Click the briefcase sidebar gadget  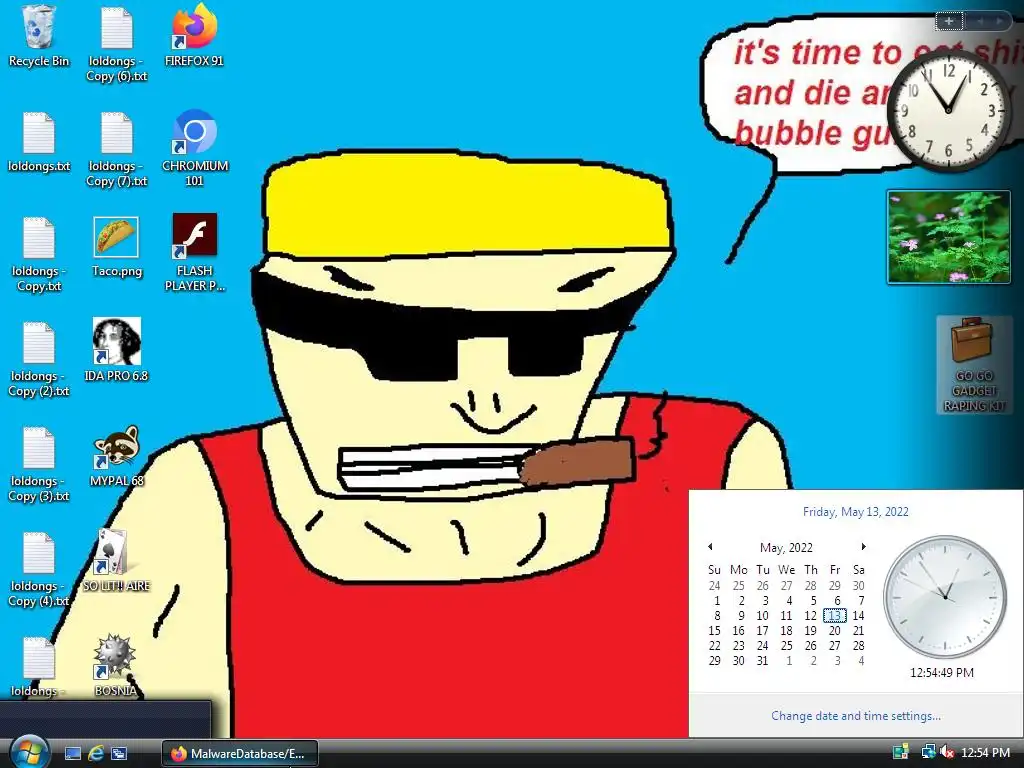[x=974, y=364]
